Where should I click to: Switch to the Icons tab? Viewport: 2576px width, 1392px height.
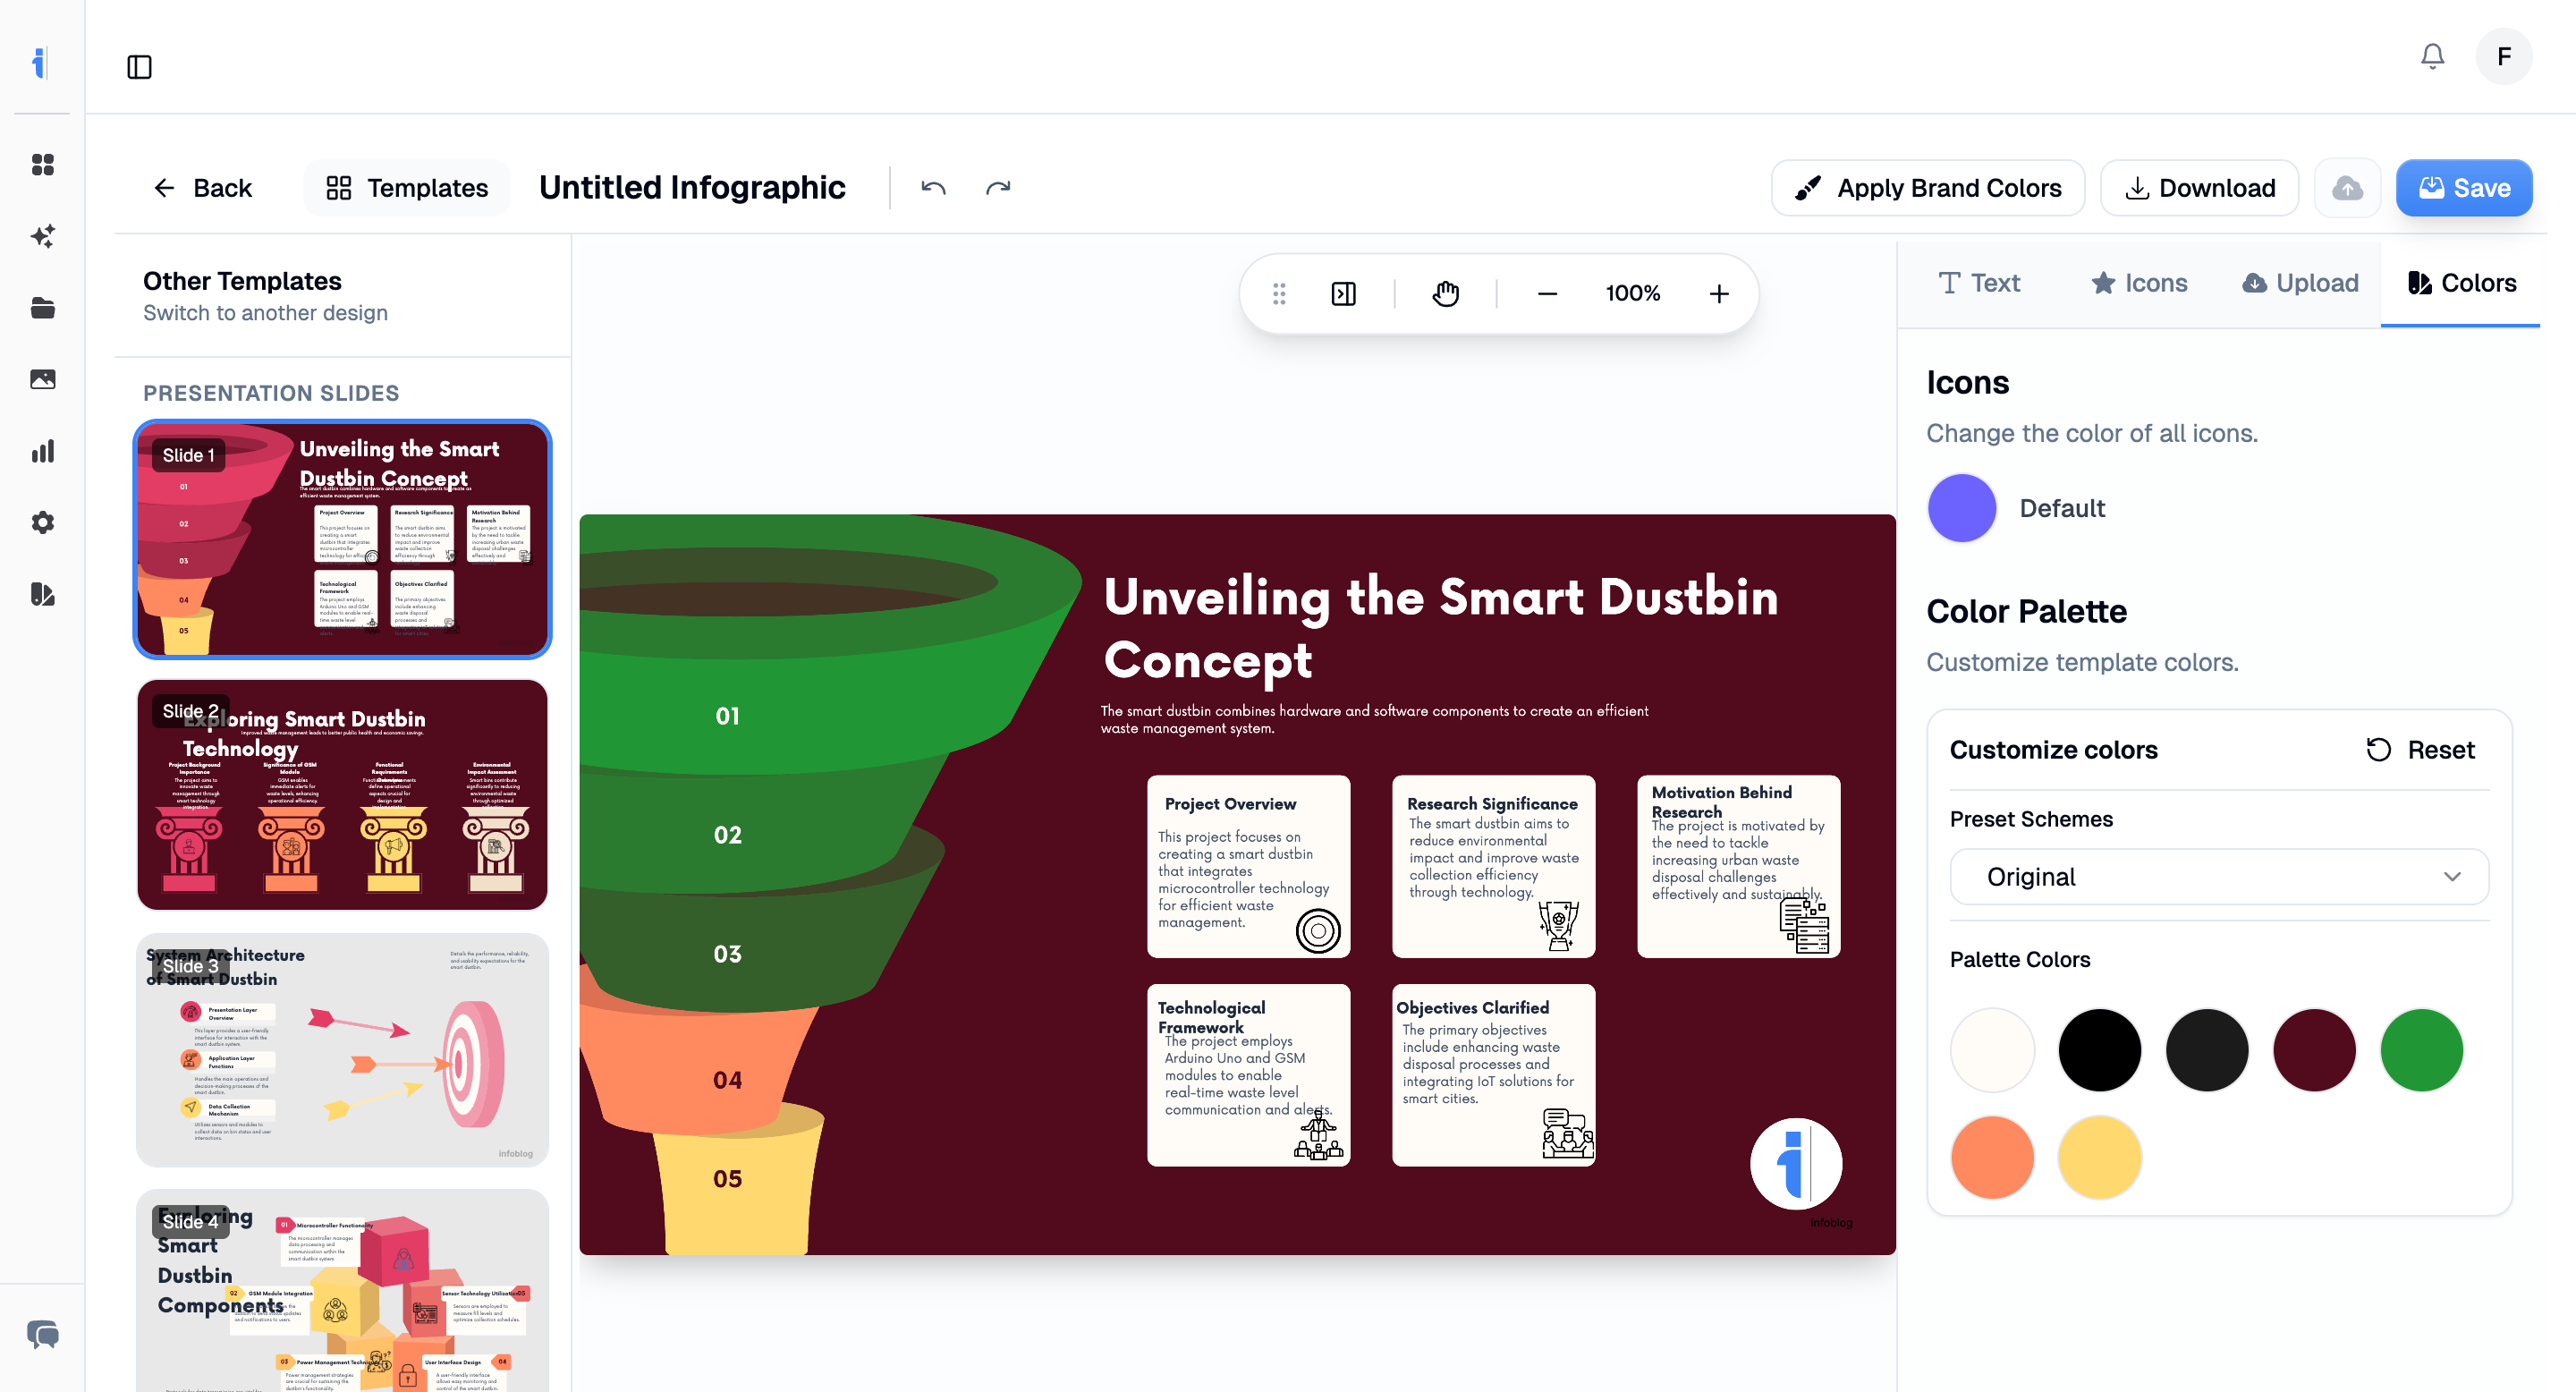(x=2138, y=283)
